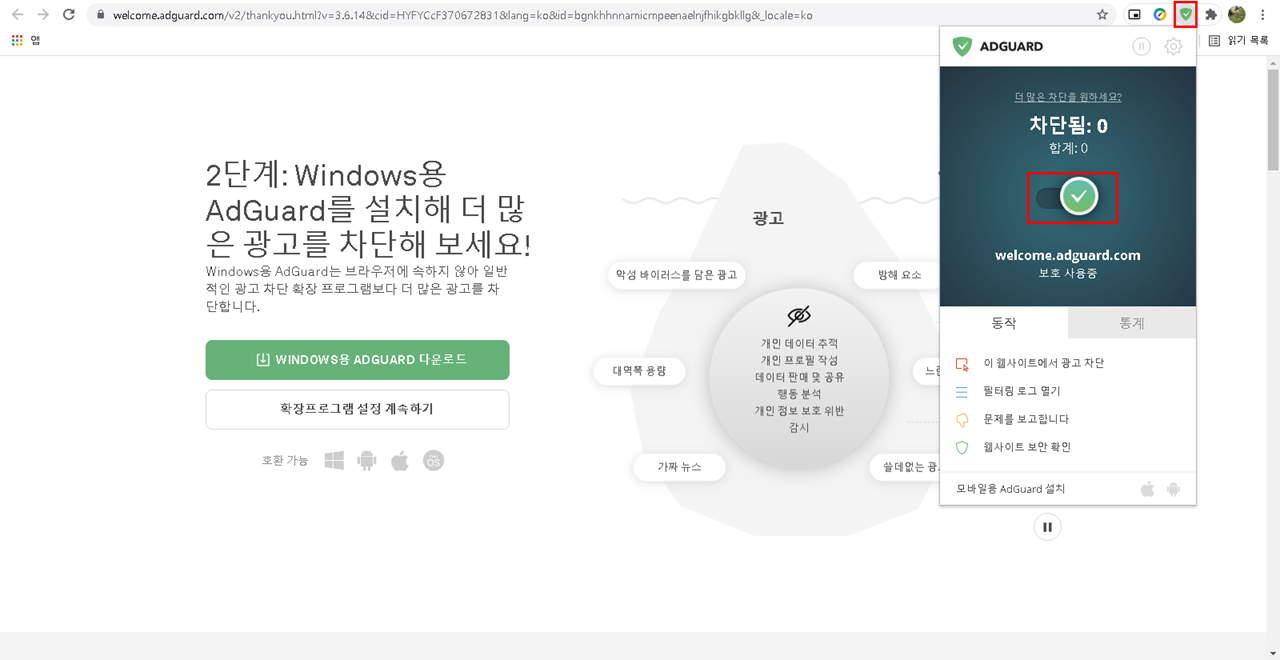
Task: Click the colorful circular extension icon
Action: [x=1160, y=15]
